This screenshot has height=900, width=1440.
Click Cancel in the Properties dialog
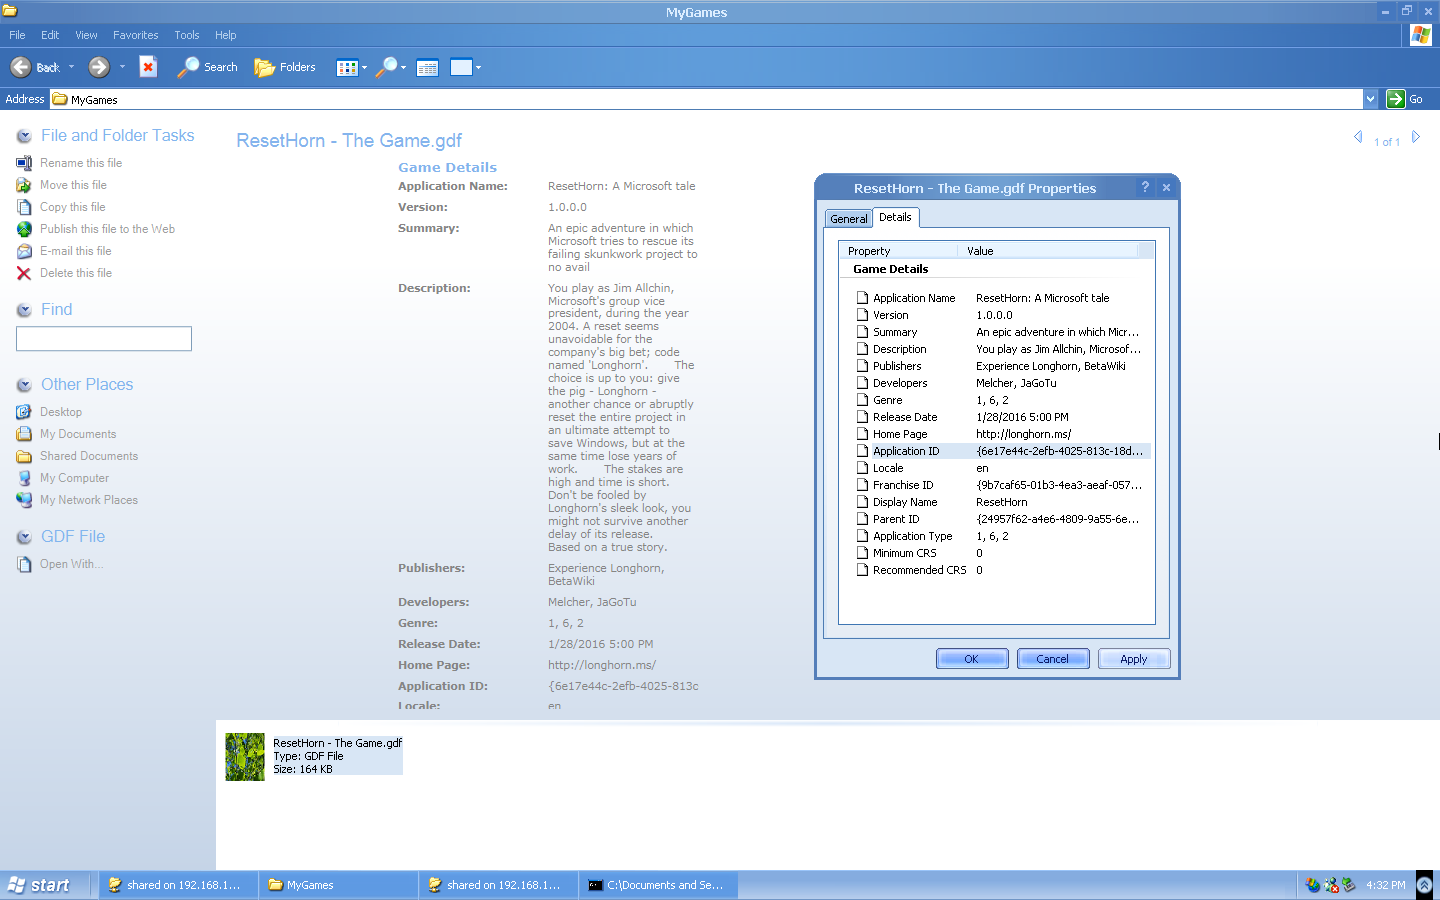tap(1053, 659)
